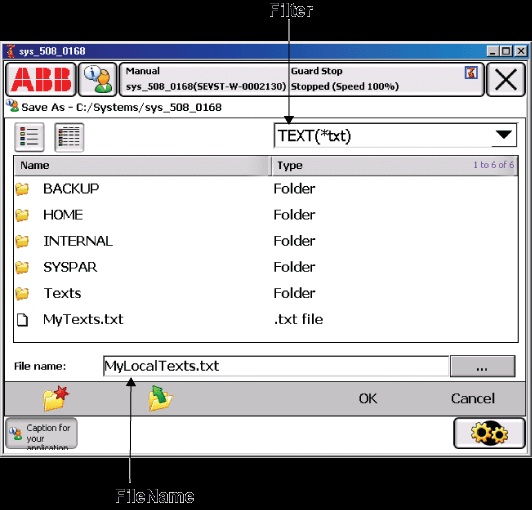532x510 pixels.
Task: Open the Caption for your application task
Action: click(x=41, y=434)
